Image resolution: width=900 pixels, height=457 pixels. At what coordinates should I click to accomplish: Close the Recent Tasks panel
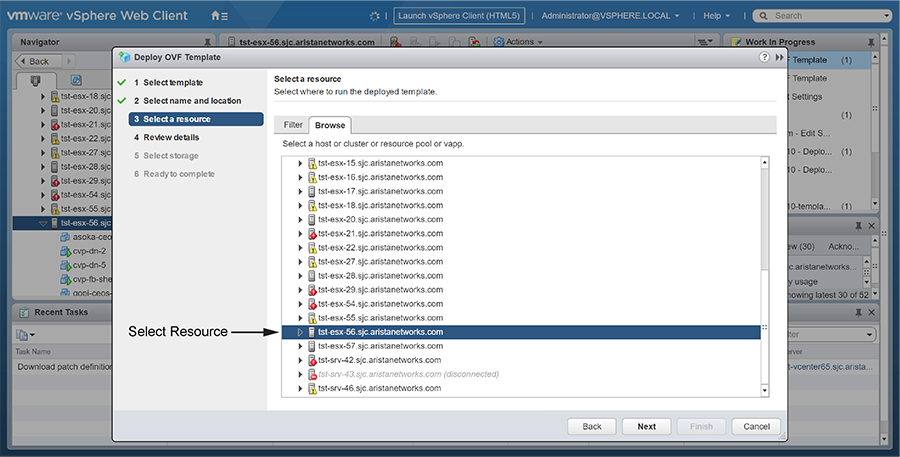pyautogui.click(x=871, y=312)
